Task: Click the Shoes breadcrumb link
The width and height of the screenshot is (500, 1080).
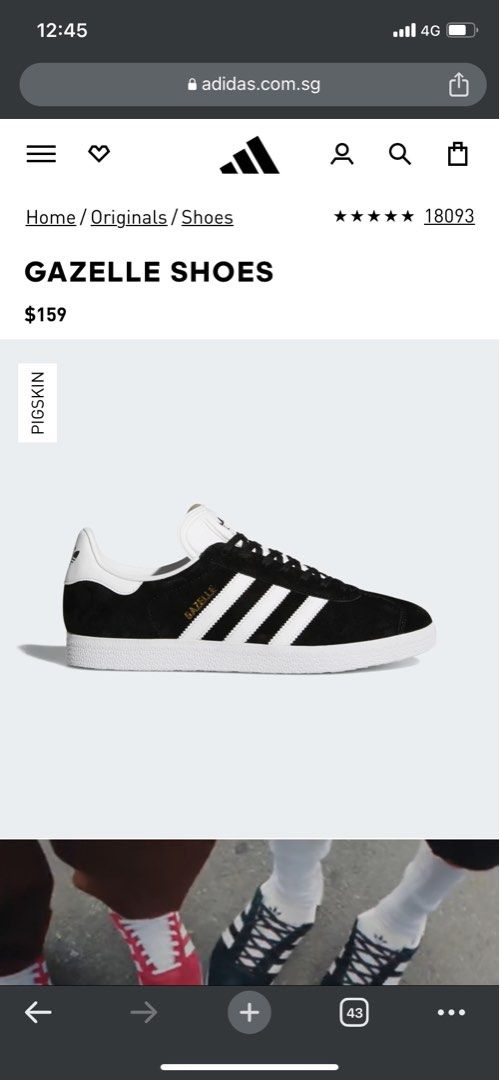Action: [x=207, y=218]
